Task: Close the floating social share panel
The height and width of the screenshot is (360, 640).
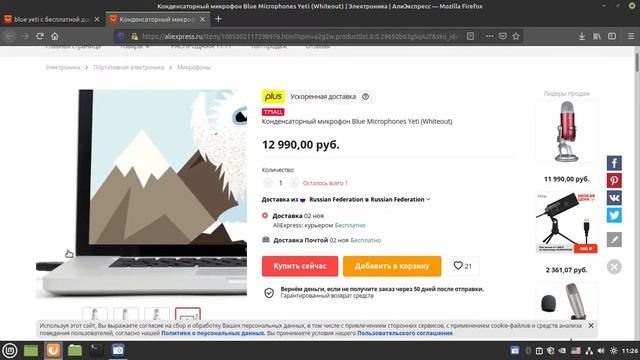Action: (x=614, y=267)
